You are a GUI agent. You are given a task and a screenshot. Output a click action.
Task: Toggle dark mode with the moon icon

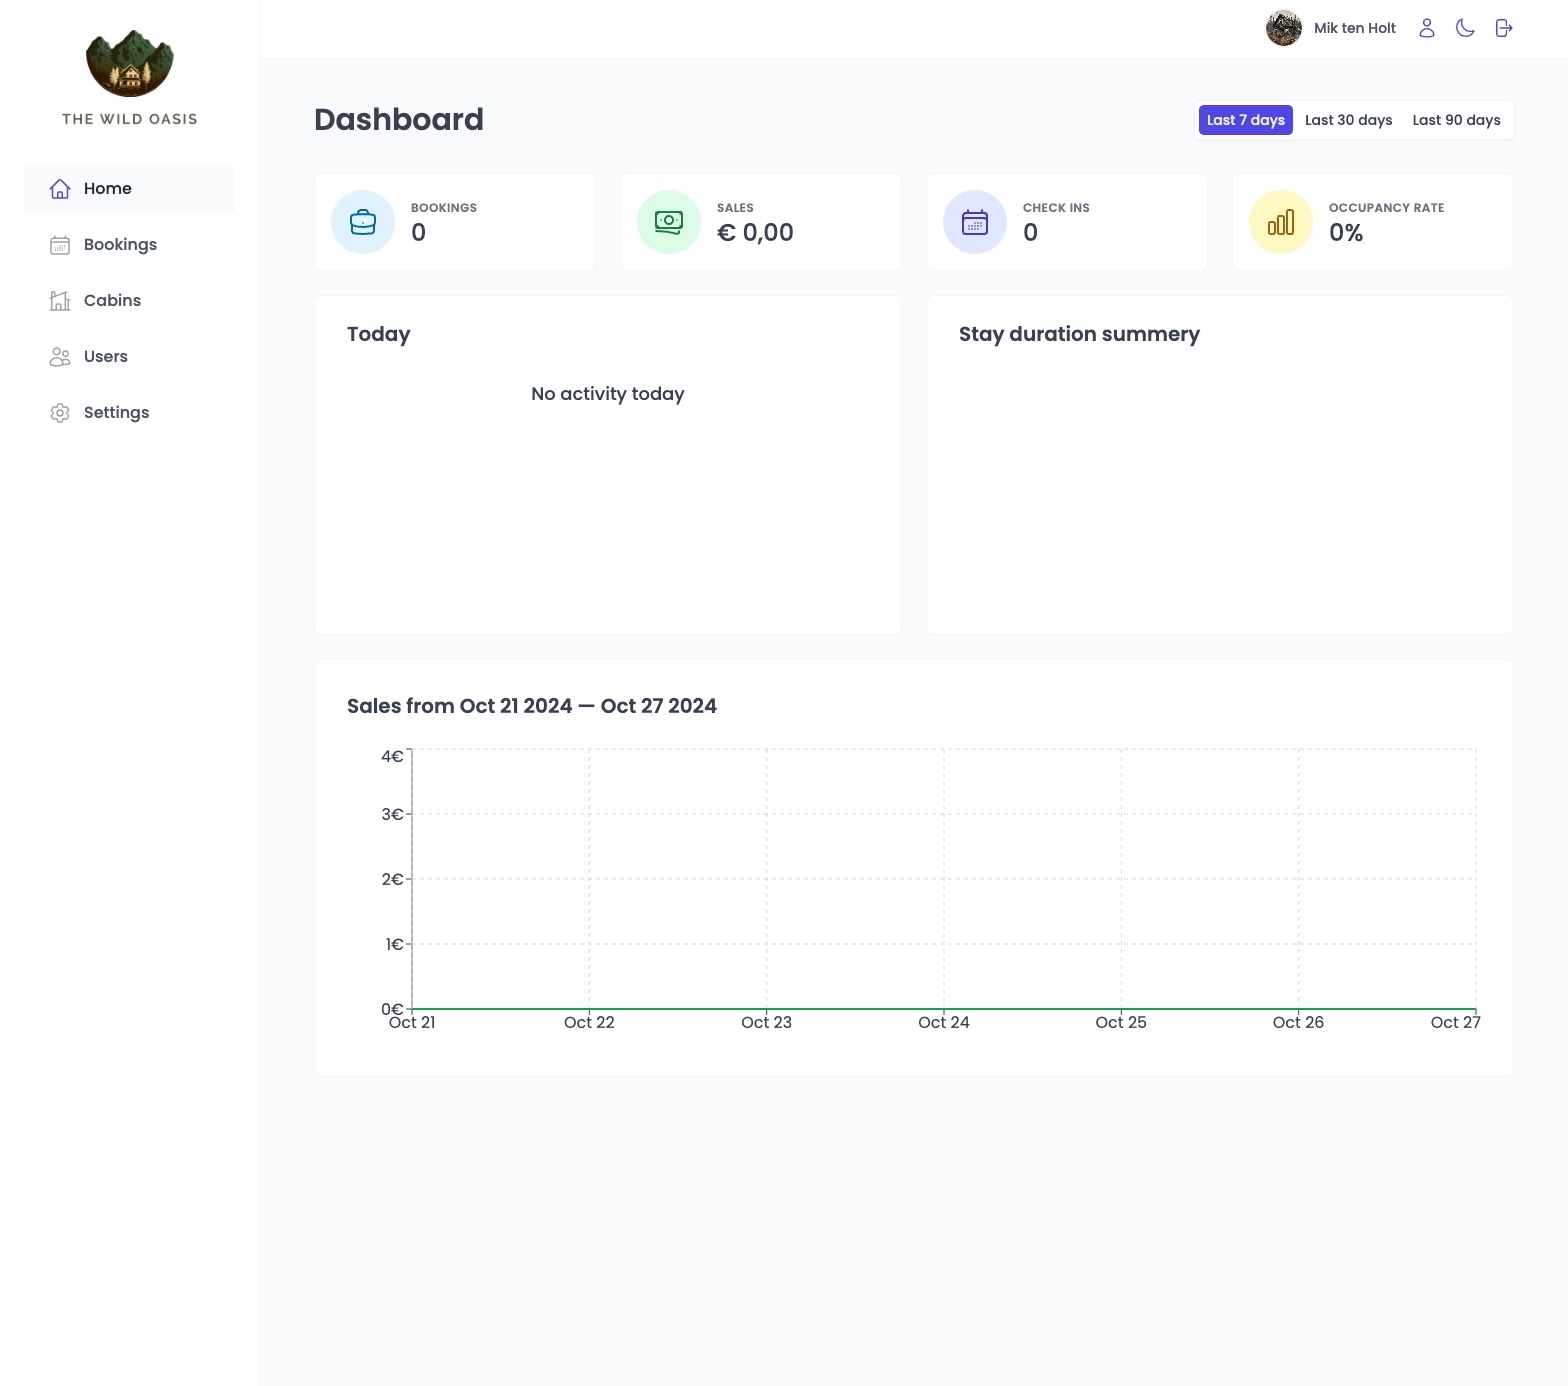tap(1465, 28)
